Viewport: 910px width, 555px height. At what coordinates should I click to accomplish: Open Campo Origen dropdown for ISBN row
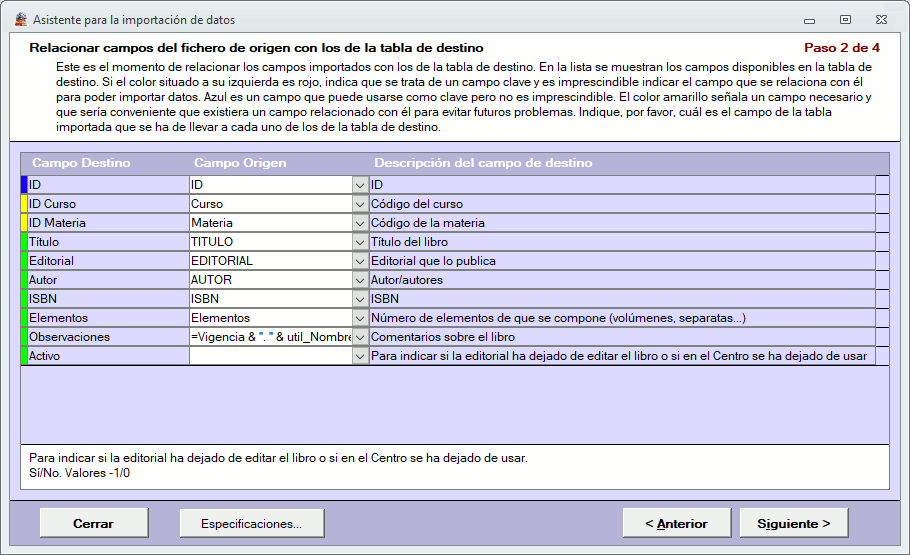360,300
